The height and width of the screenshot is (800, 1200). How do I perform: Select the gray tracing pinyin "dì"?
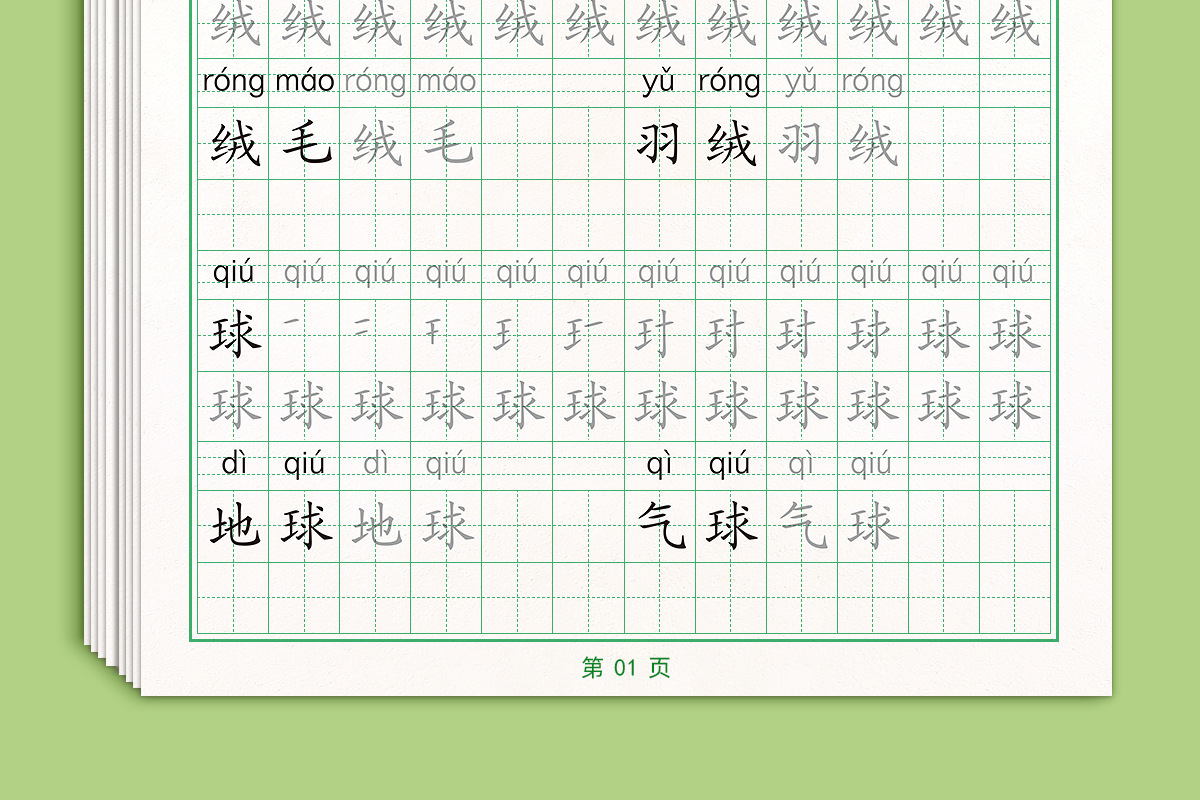376,463
